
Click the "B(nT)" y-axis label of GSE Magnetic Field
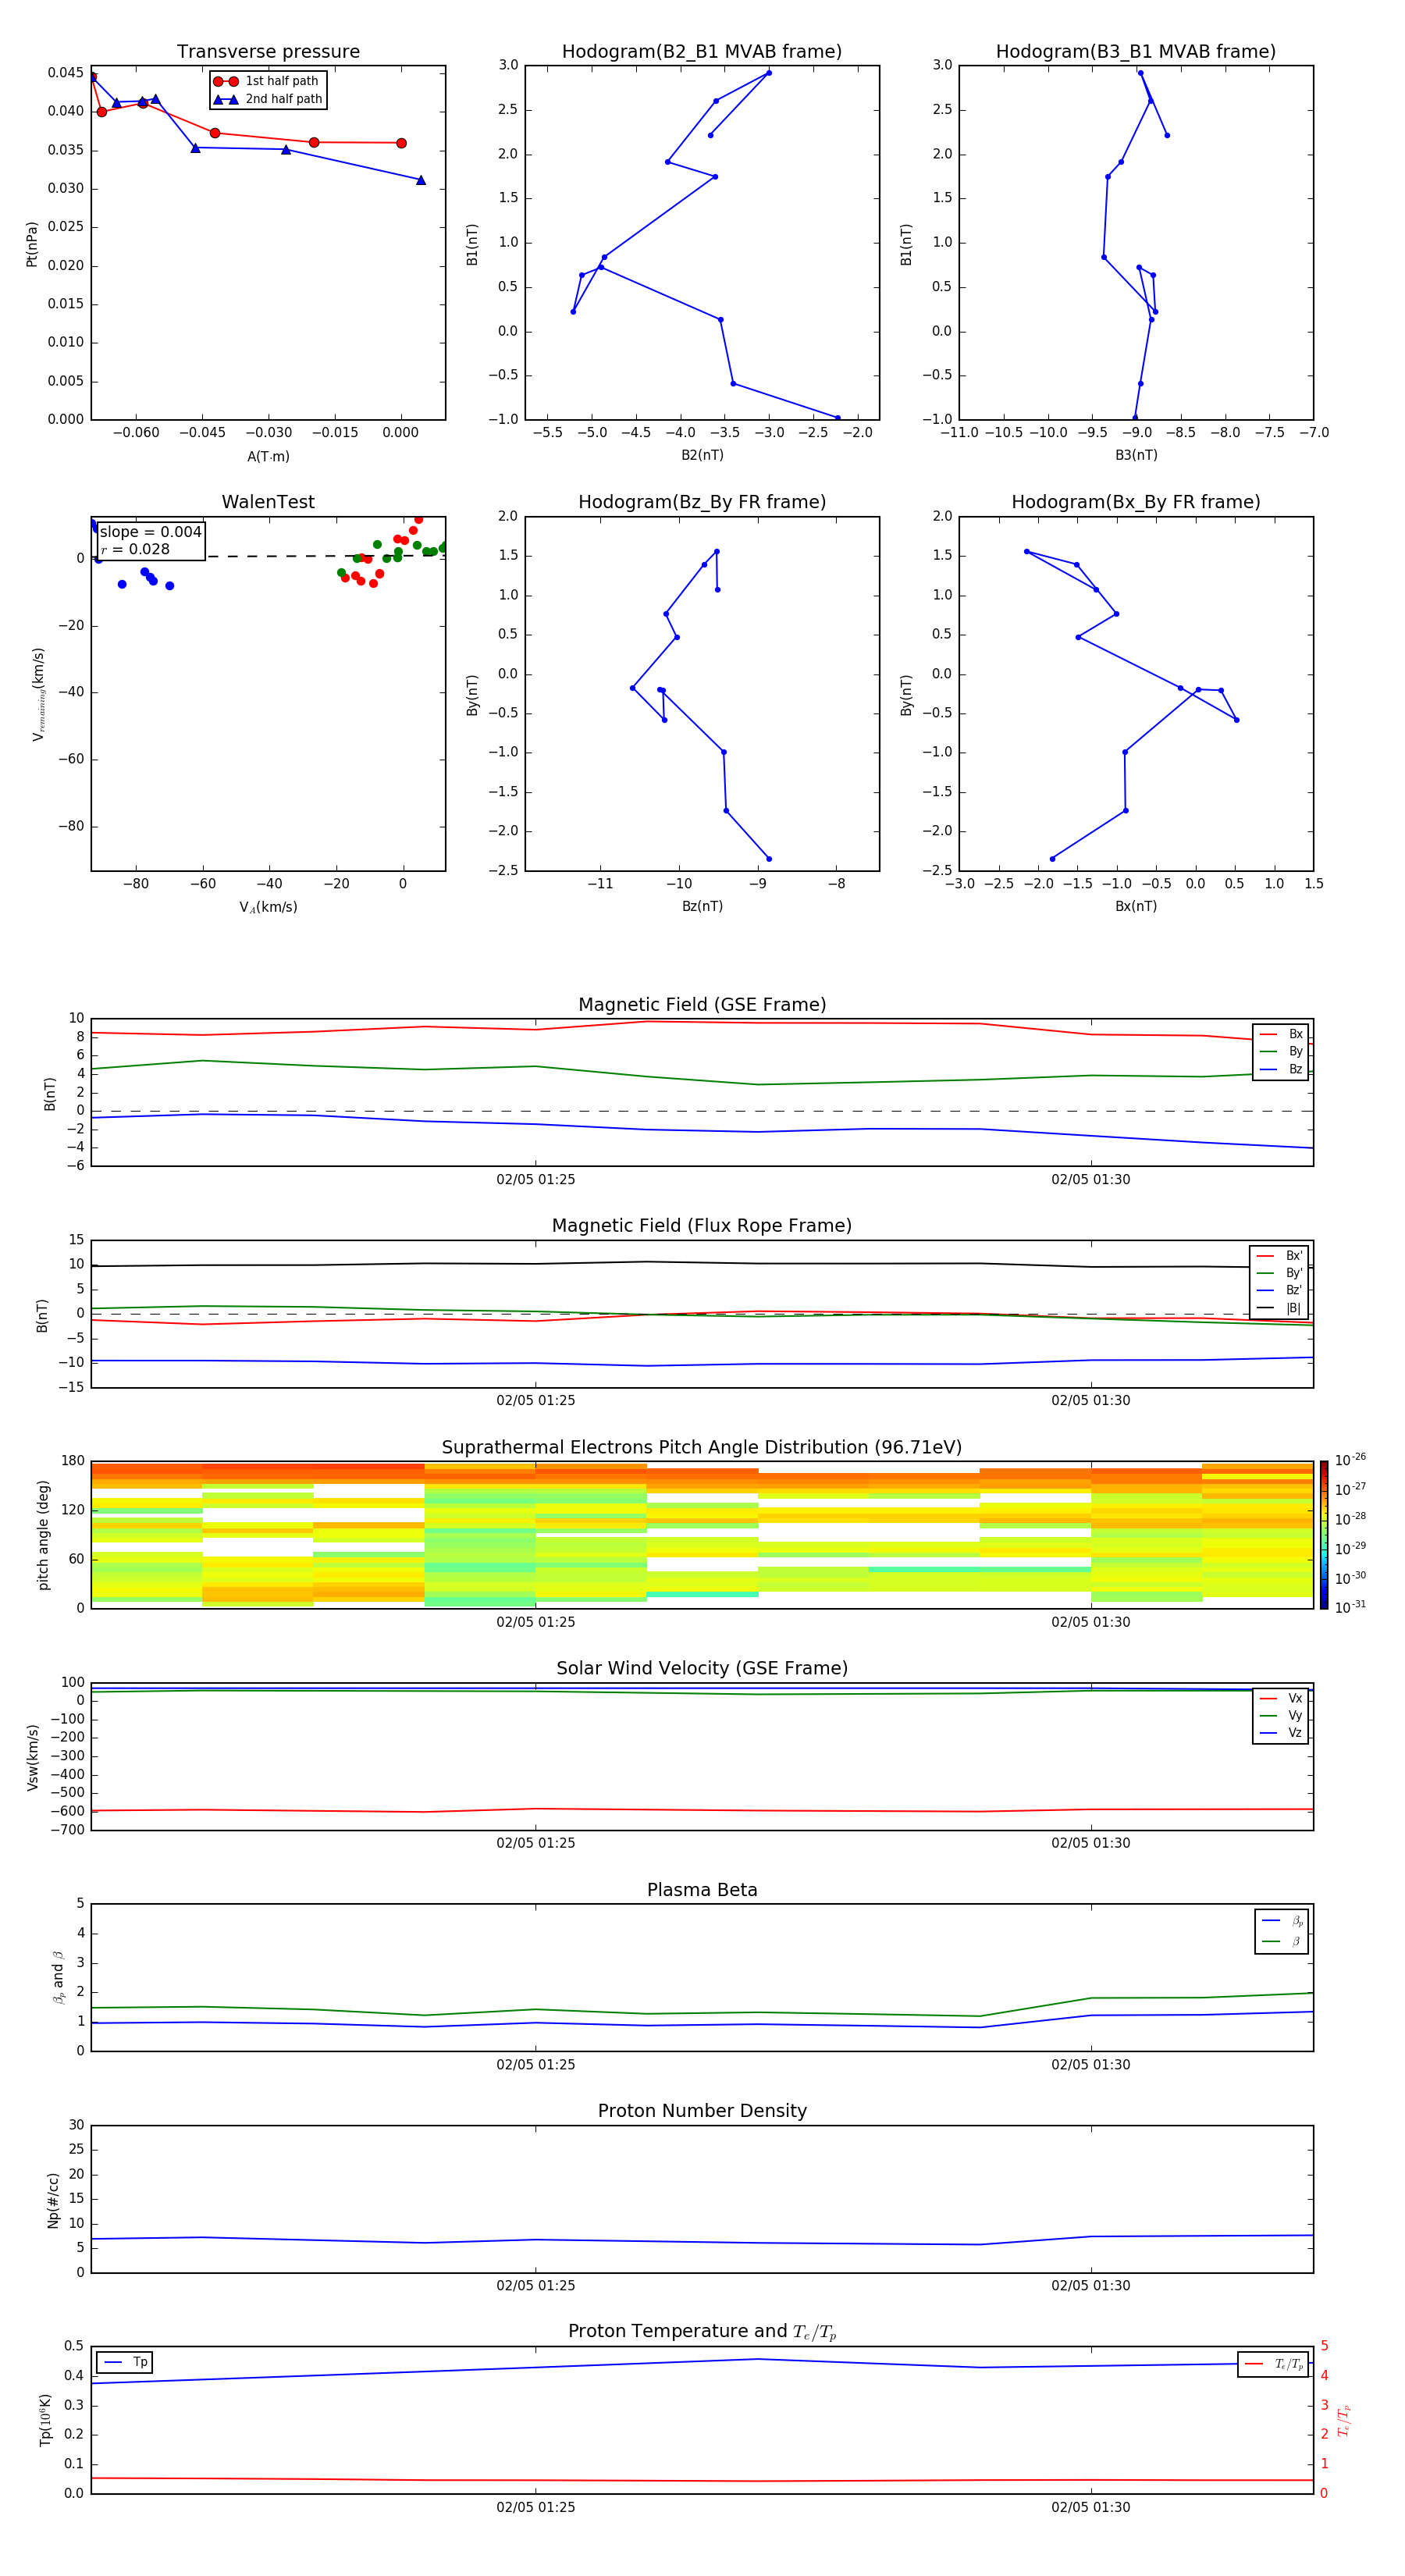50,1094
